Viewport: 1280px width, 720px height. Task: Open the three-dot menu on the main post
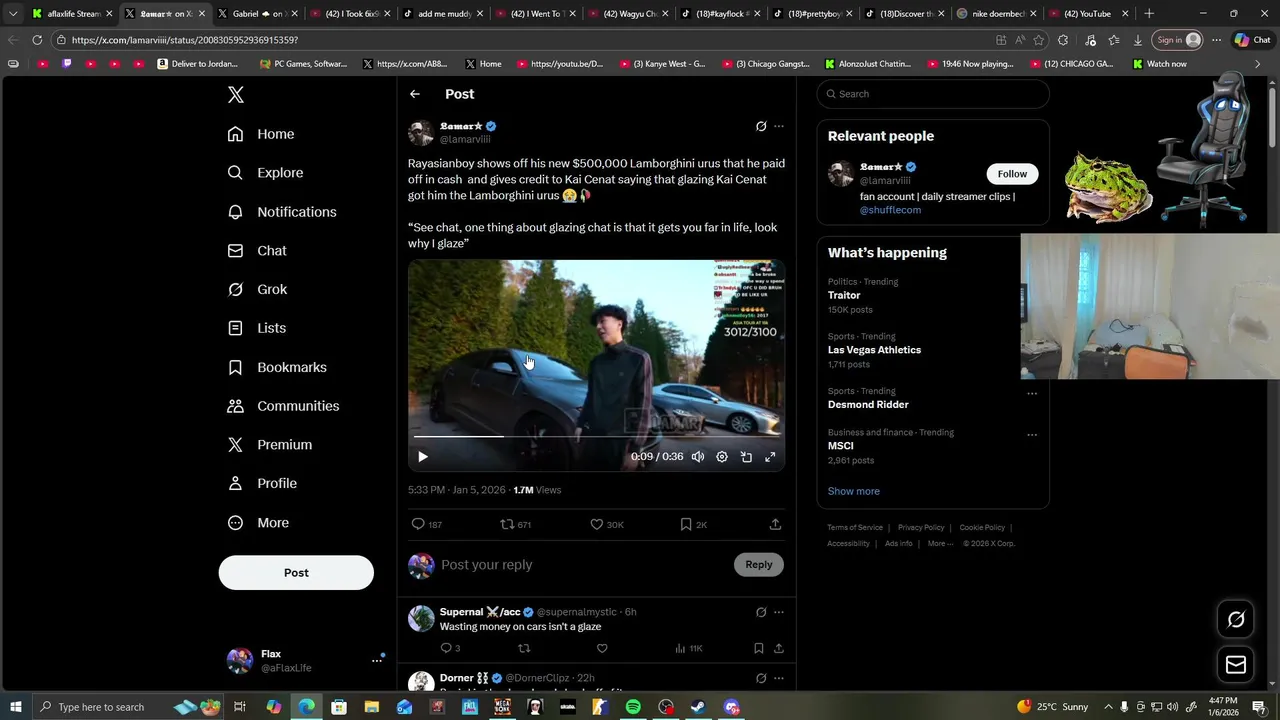click(x=779, y=126)
